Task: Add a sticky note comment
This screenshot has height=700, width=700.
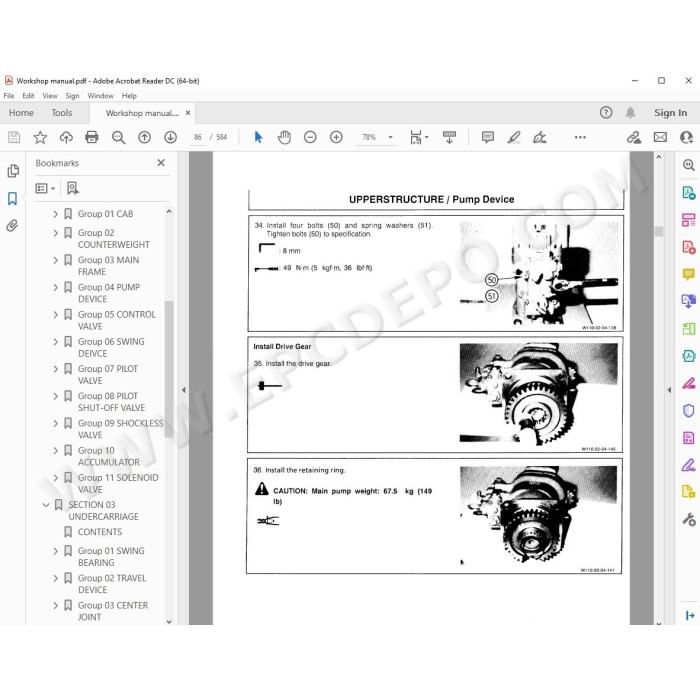Action: (x=488, y=137)
